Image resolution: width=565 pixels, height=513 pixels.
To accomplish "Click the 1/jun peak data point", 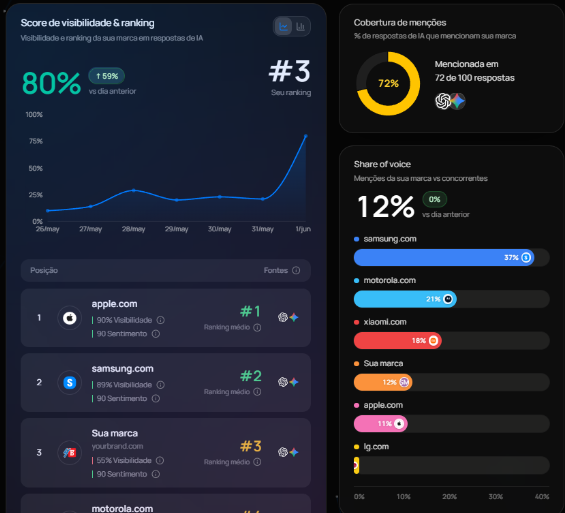I will pos(306,136).
